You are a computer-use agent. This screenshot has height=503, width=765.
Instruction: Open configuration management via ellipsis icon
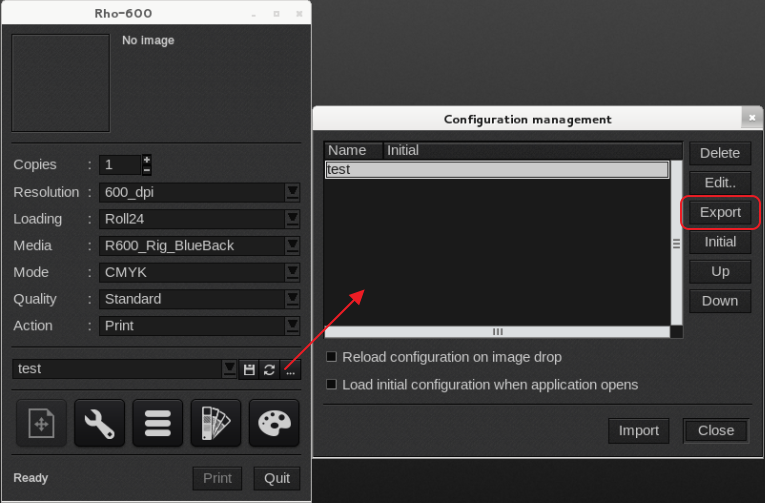click(x=290, y=369)
